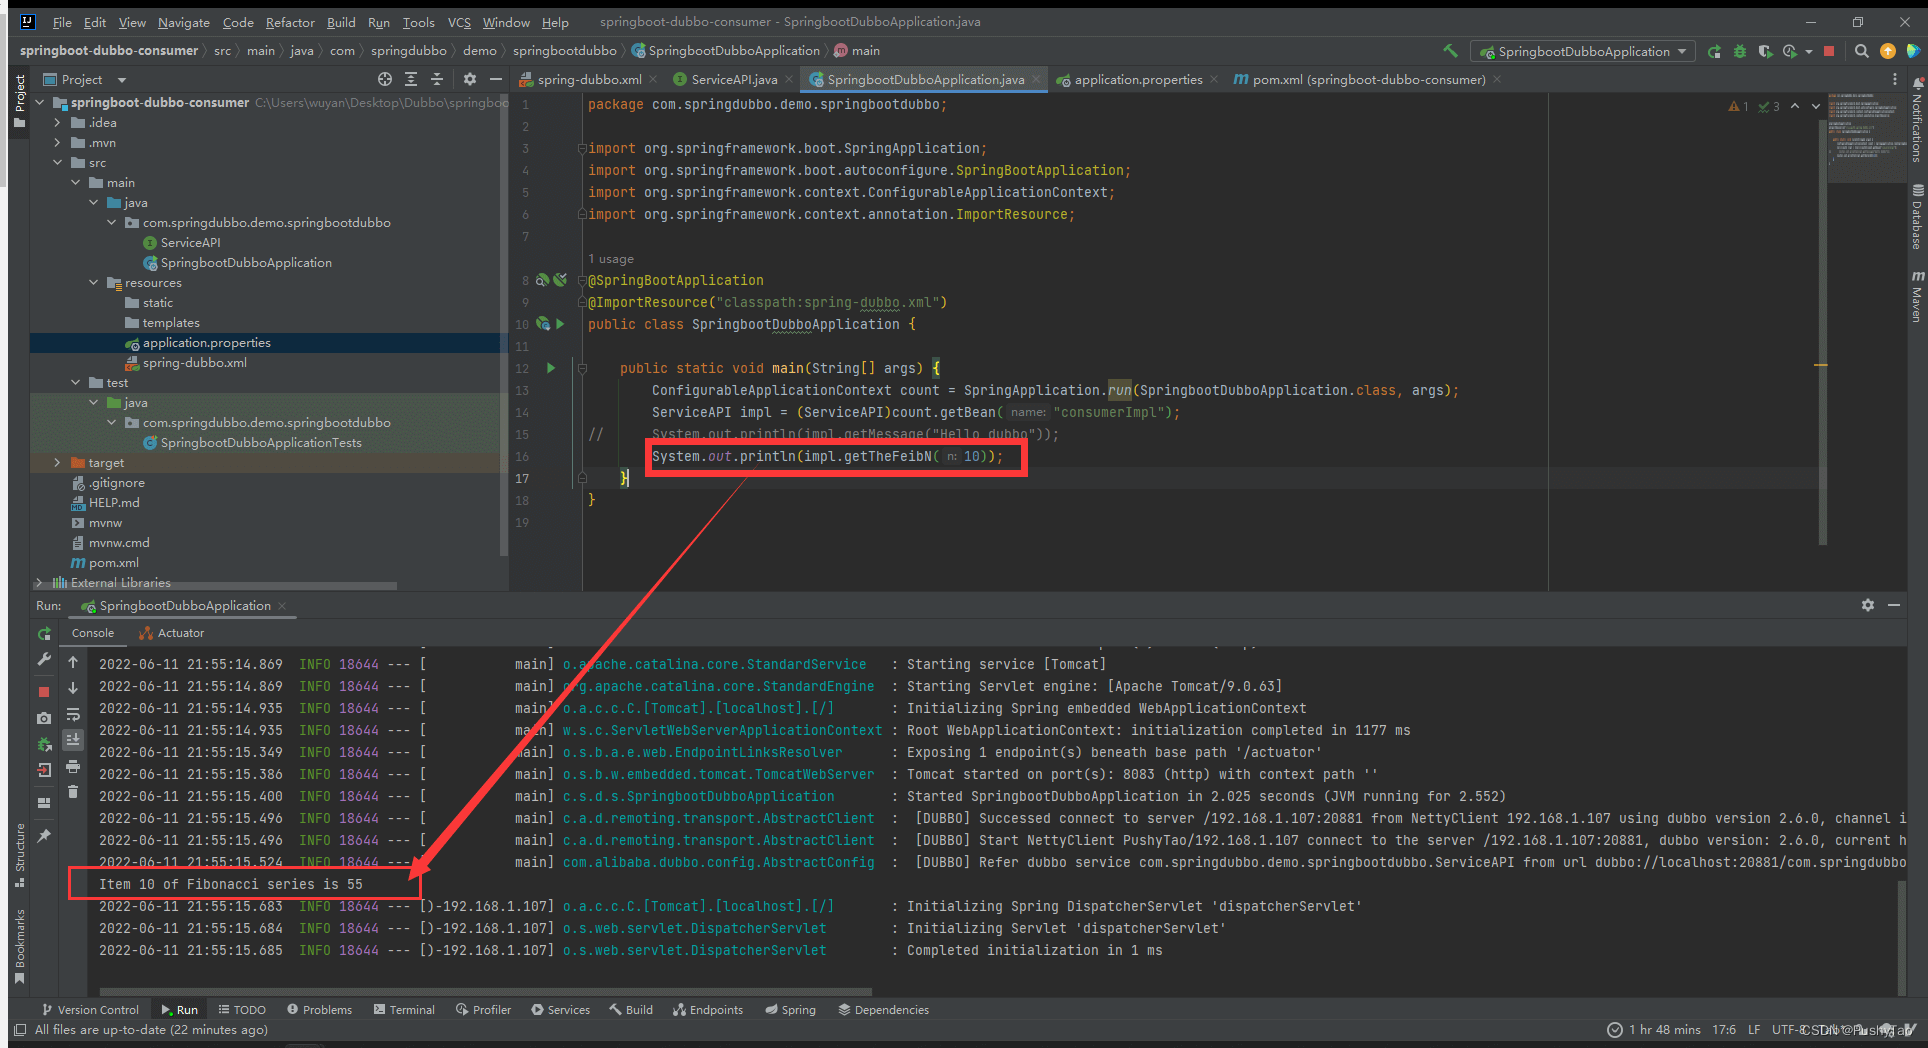The height and width of the screenshot is (1048, 1928).
Task: Rerun SpringbootDubboApplication from the top toolbar
Action: [x=1714, y=51]
